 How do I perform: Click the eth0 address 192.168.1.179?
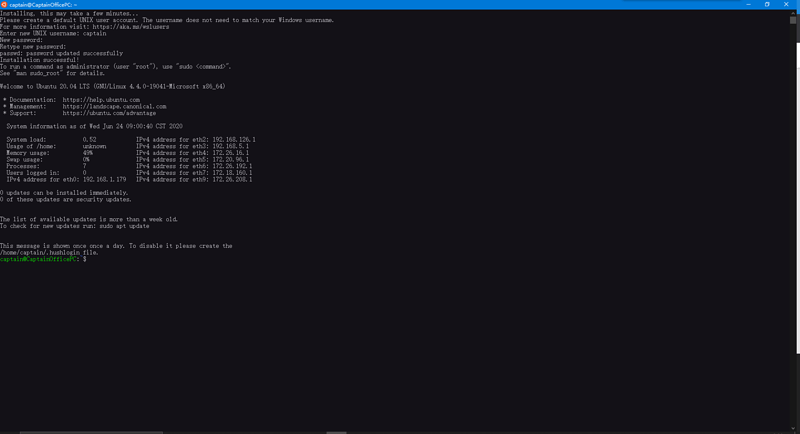[104, 180]
